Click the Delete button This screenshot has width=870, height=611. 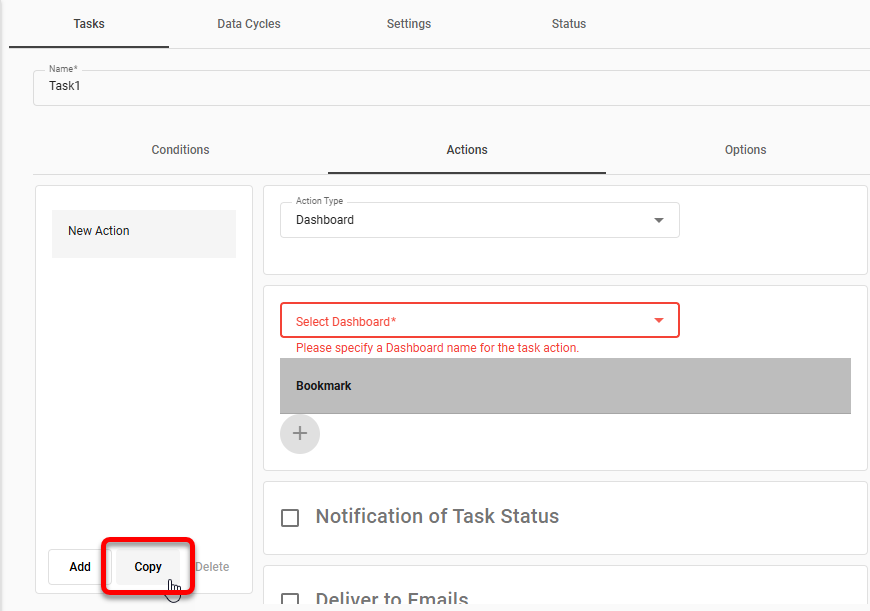[x=212, y=566]
